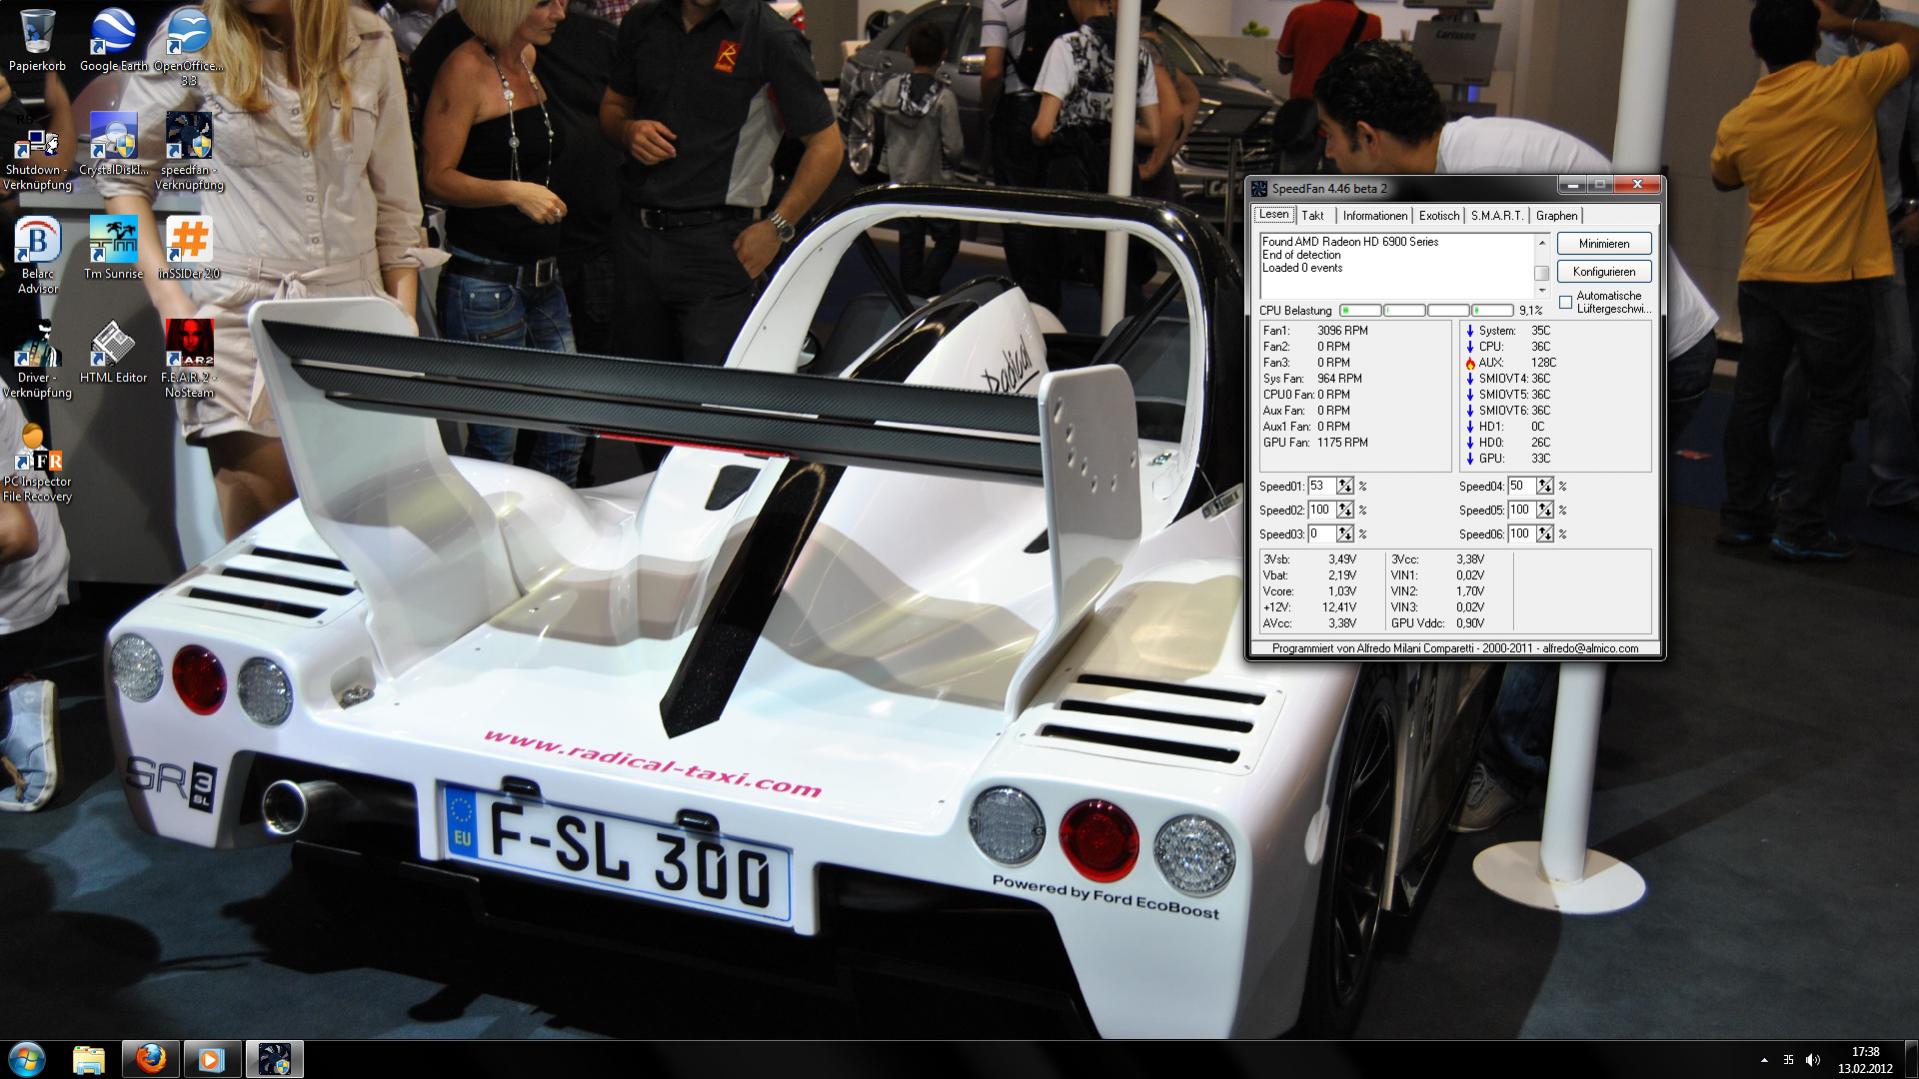Select the speedfan - Verknüpfung desktop icon
Viewport: 1919px width, 1079px height.
[189, 152]
